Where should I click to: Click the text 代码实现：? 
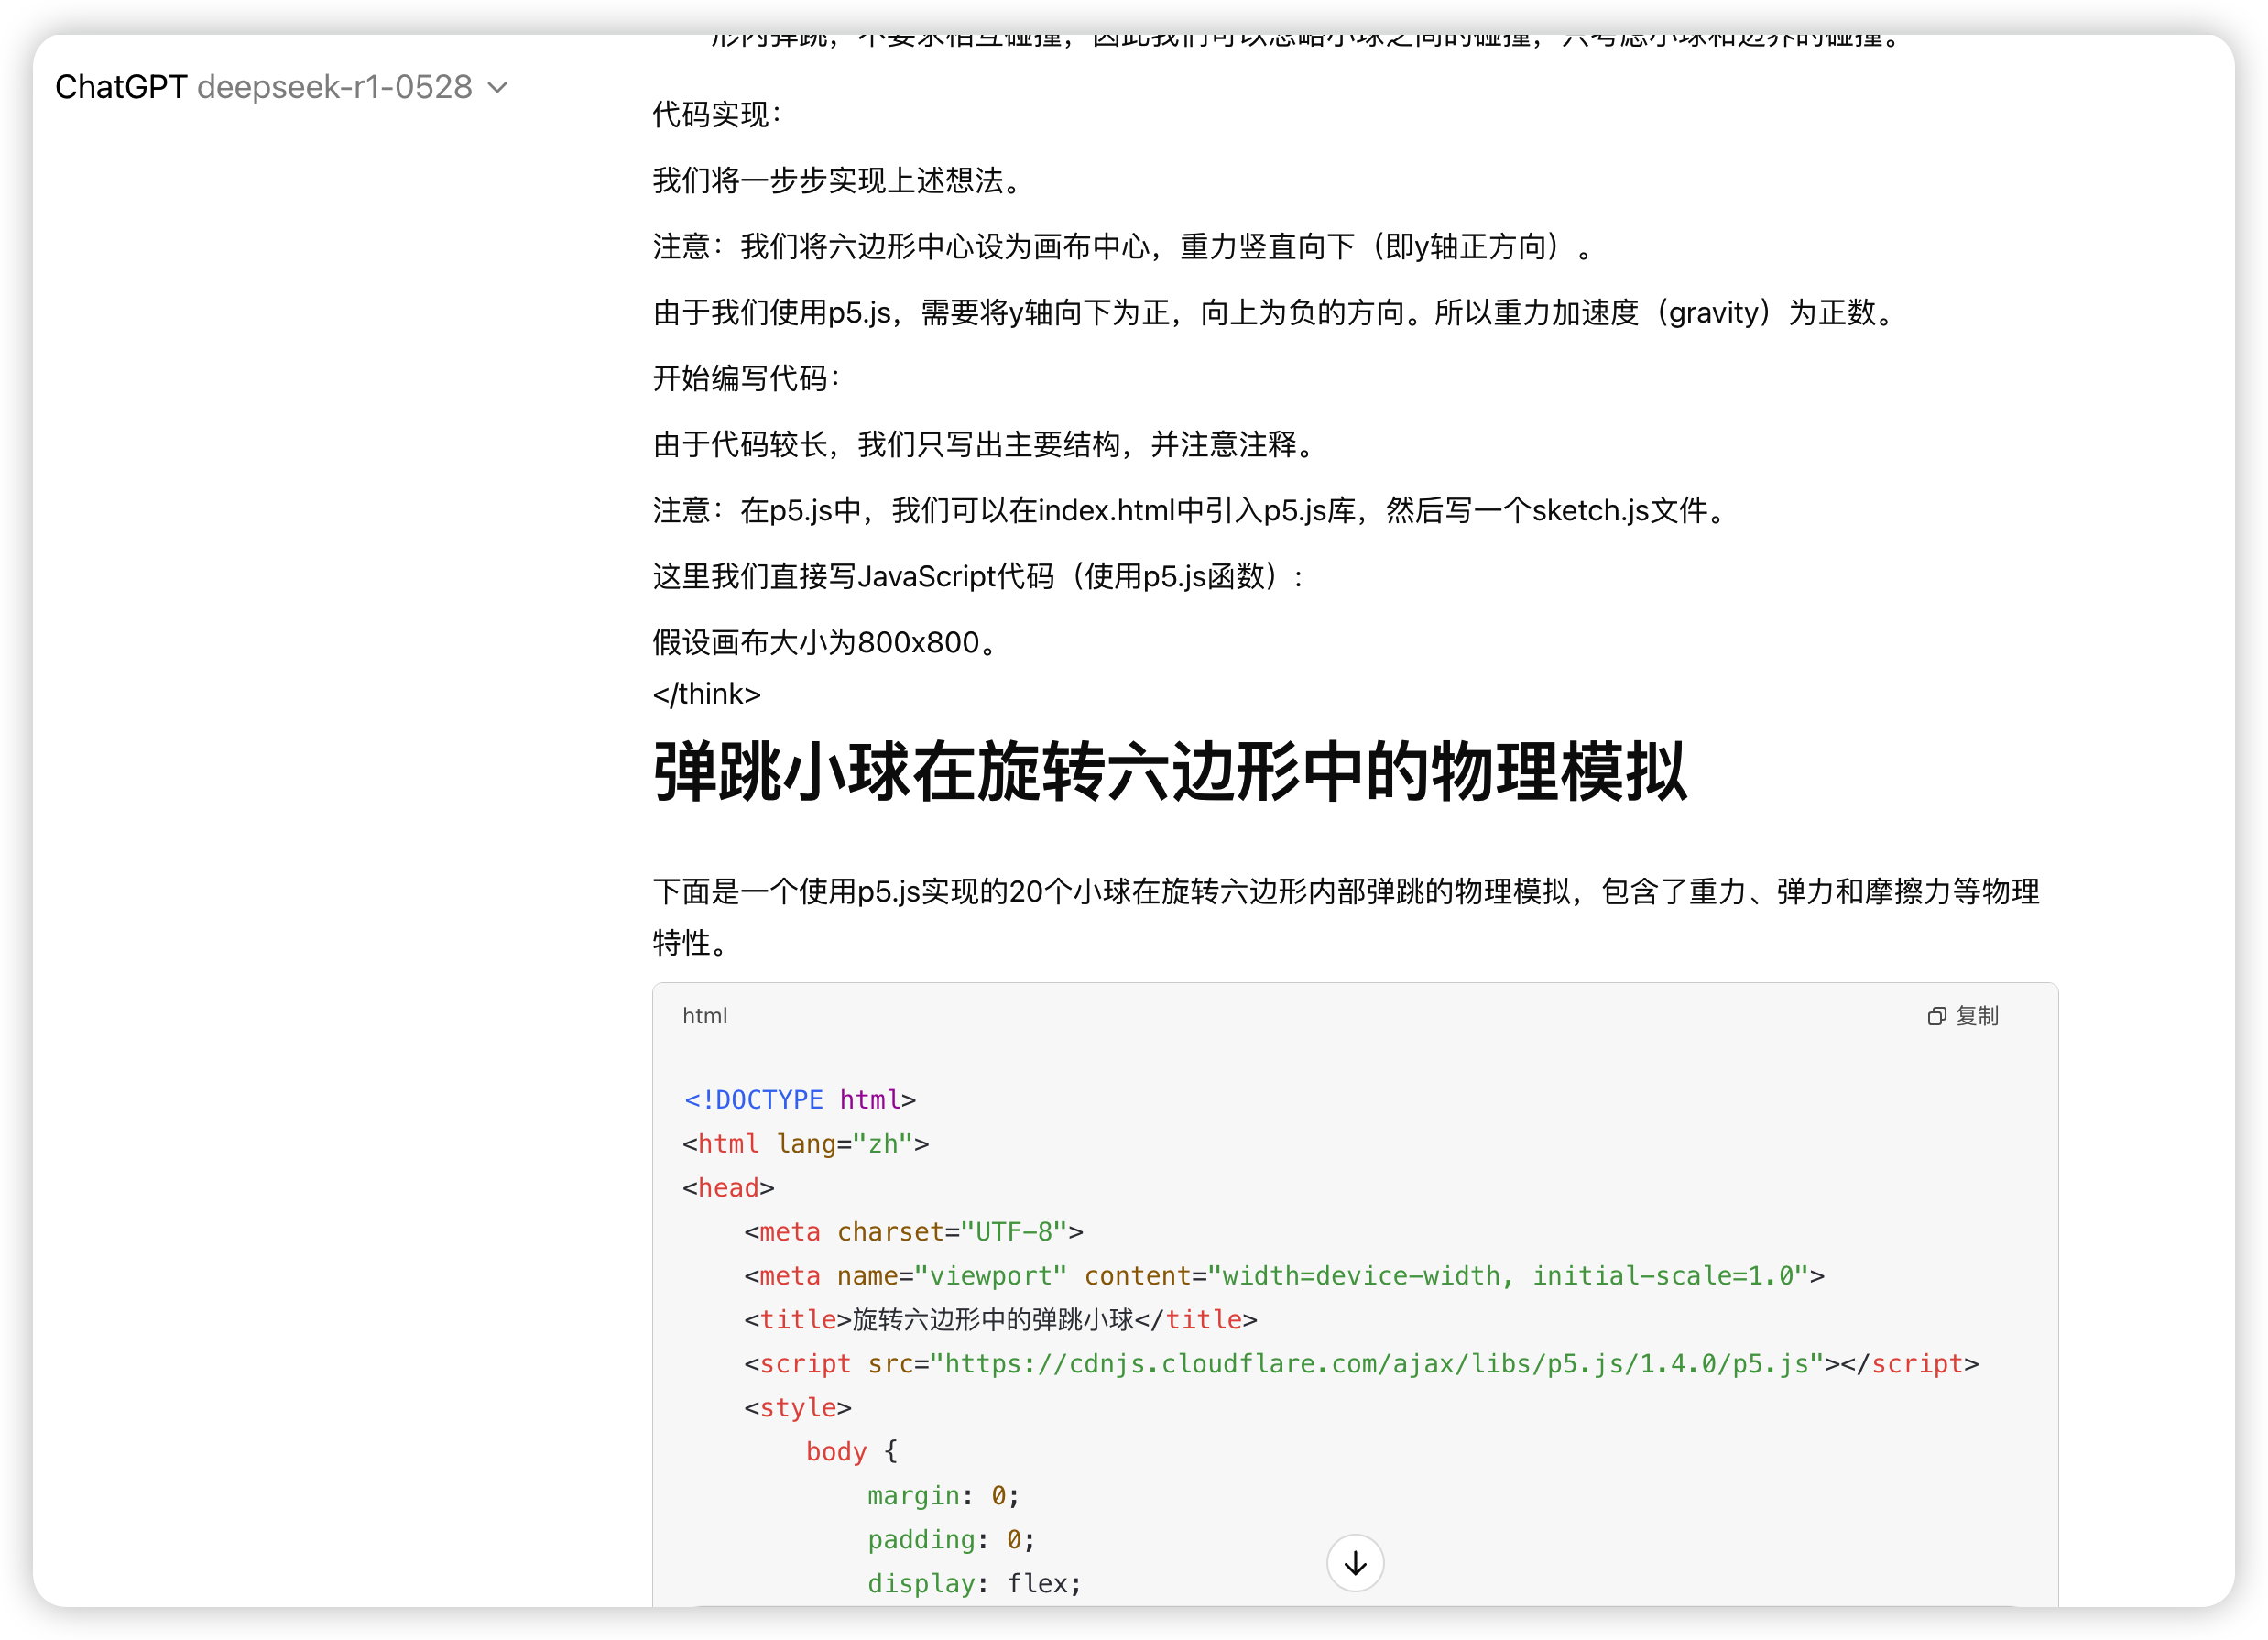(716, 115)
